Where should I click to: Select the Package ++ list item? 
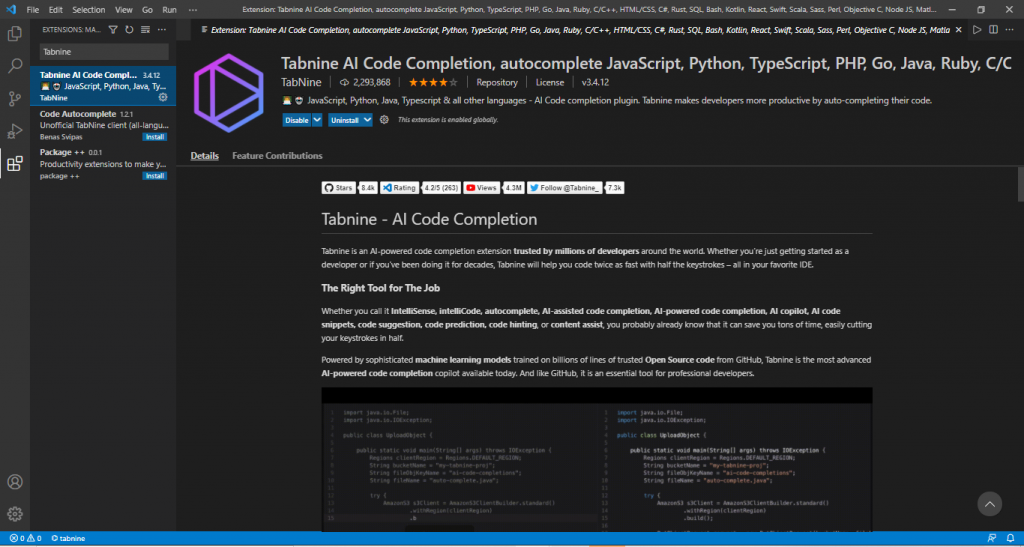point(103,164)
